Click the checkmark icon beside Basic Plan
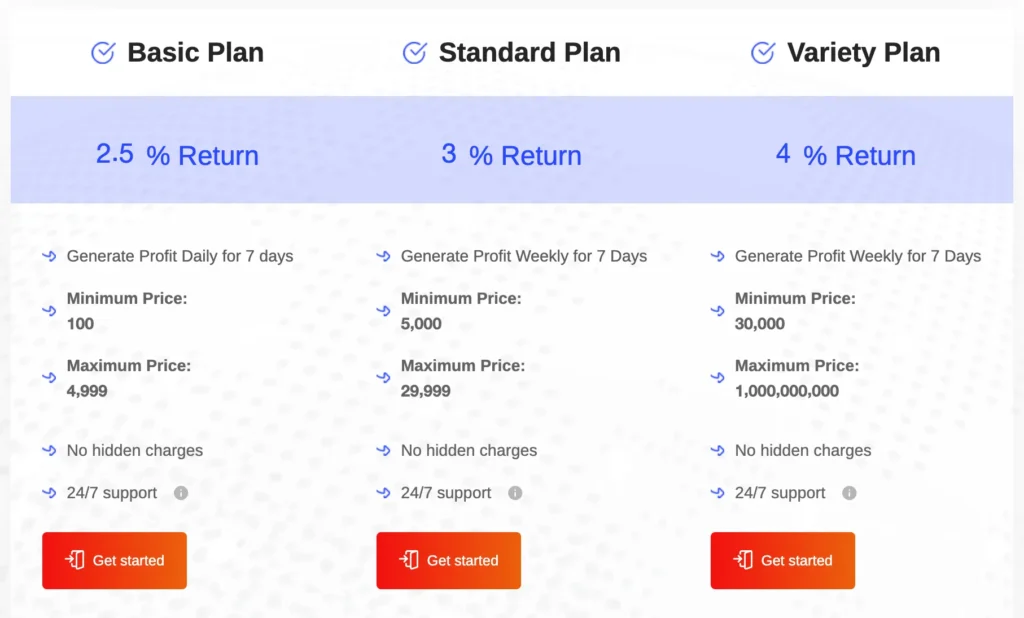 pos(103,53)
